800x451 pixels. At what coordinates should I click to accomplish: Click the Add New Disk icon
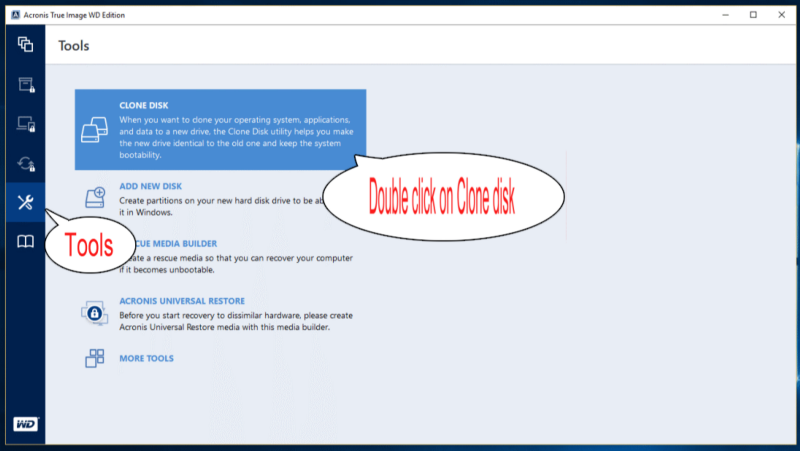[95, 197]
